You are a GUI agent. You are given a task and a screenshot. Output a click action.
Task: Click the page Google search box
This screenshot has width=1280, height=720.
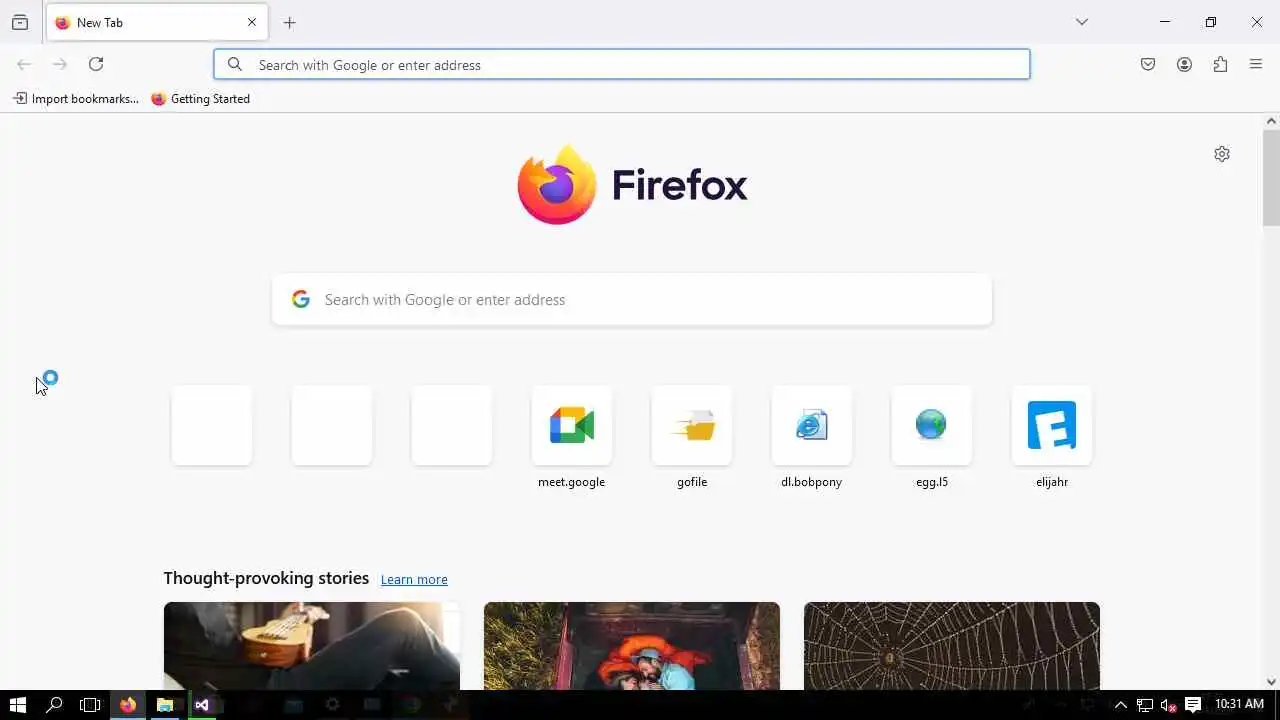click(632, 299)
